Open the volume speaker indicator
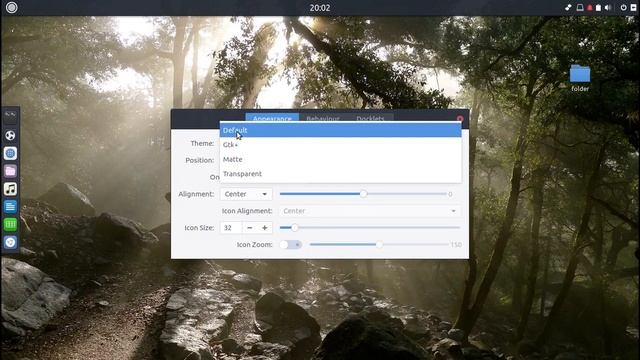 pos(608,8)
